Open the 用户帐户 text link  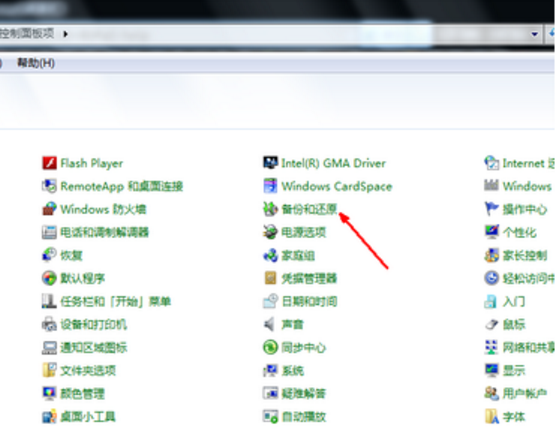(x=525, y=393)
